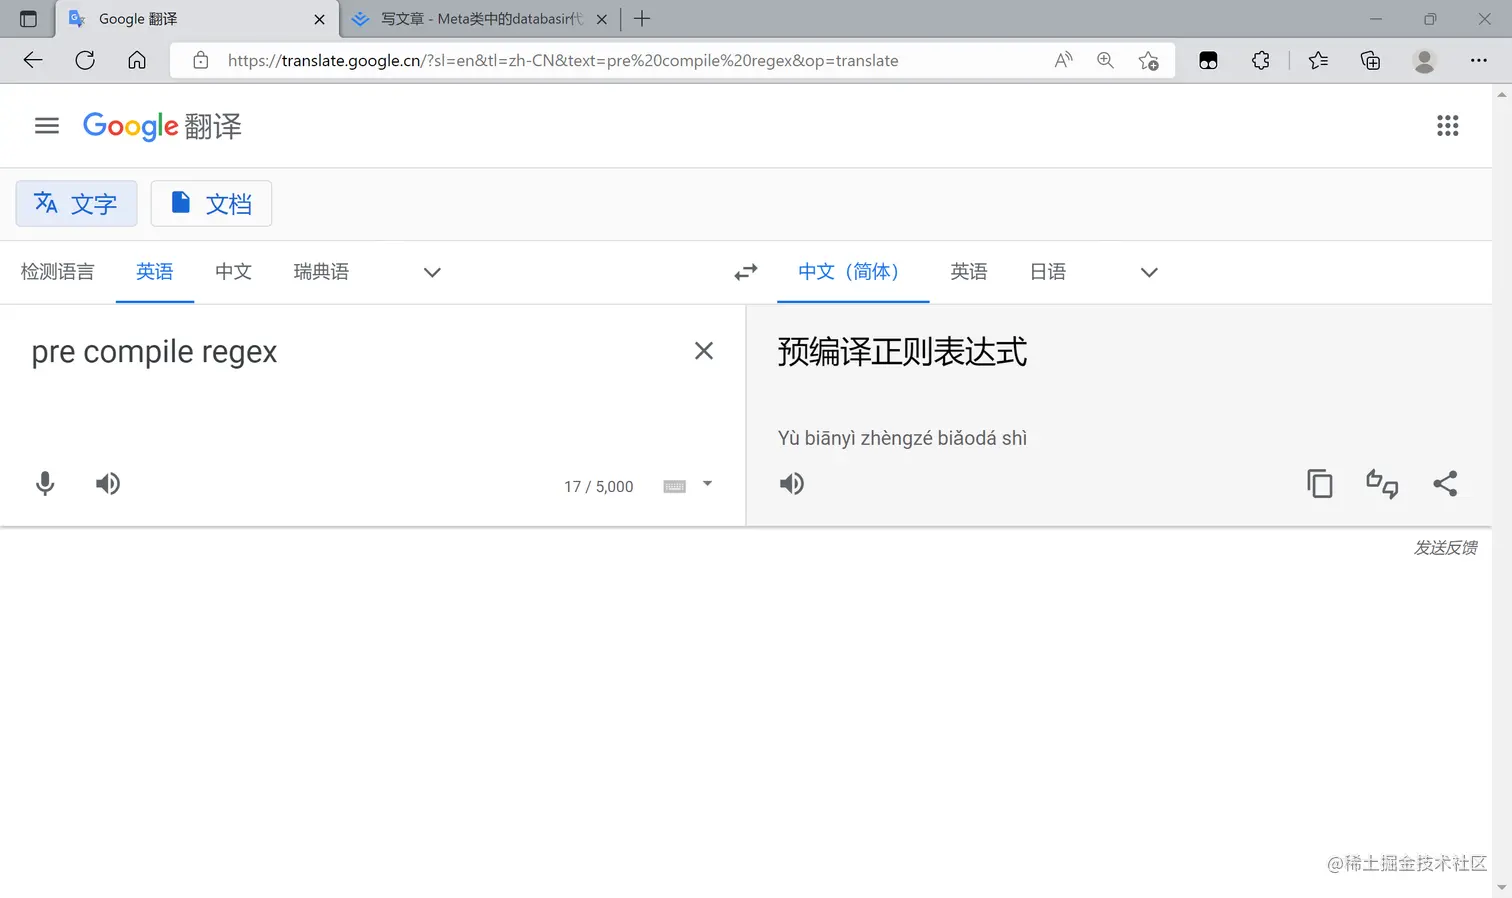1512x898 pixels.
Task: Open a new browser tab
Action: click(642, 19)
